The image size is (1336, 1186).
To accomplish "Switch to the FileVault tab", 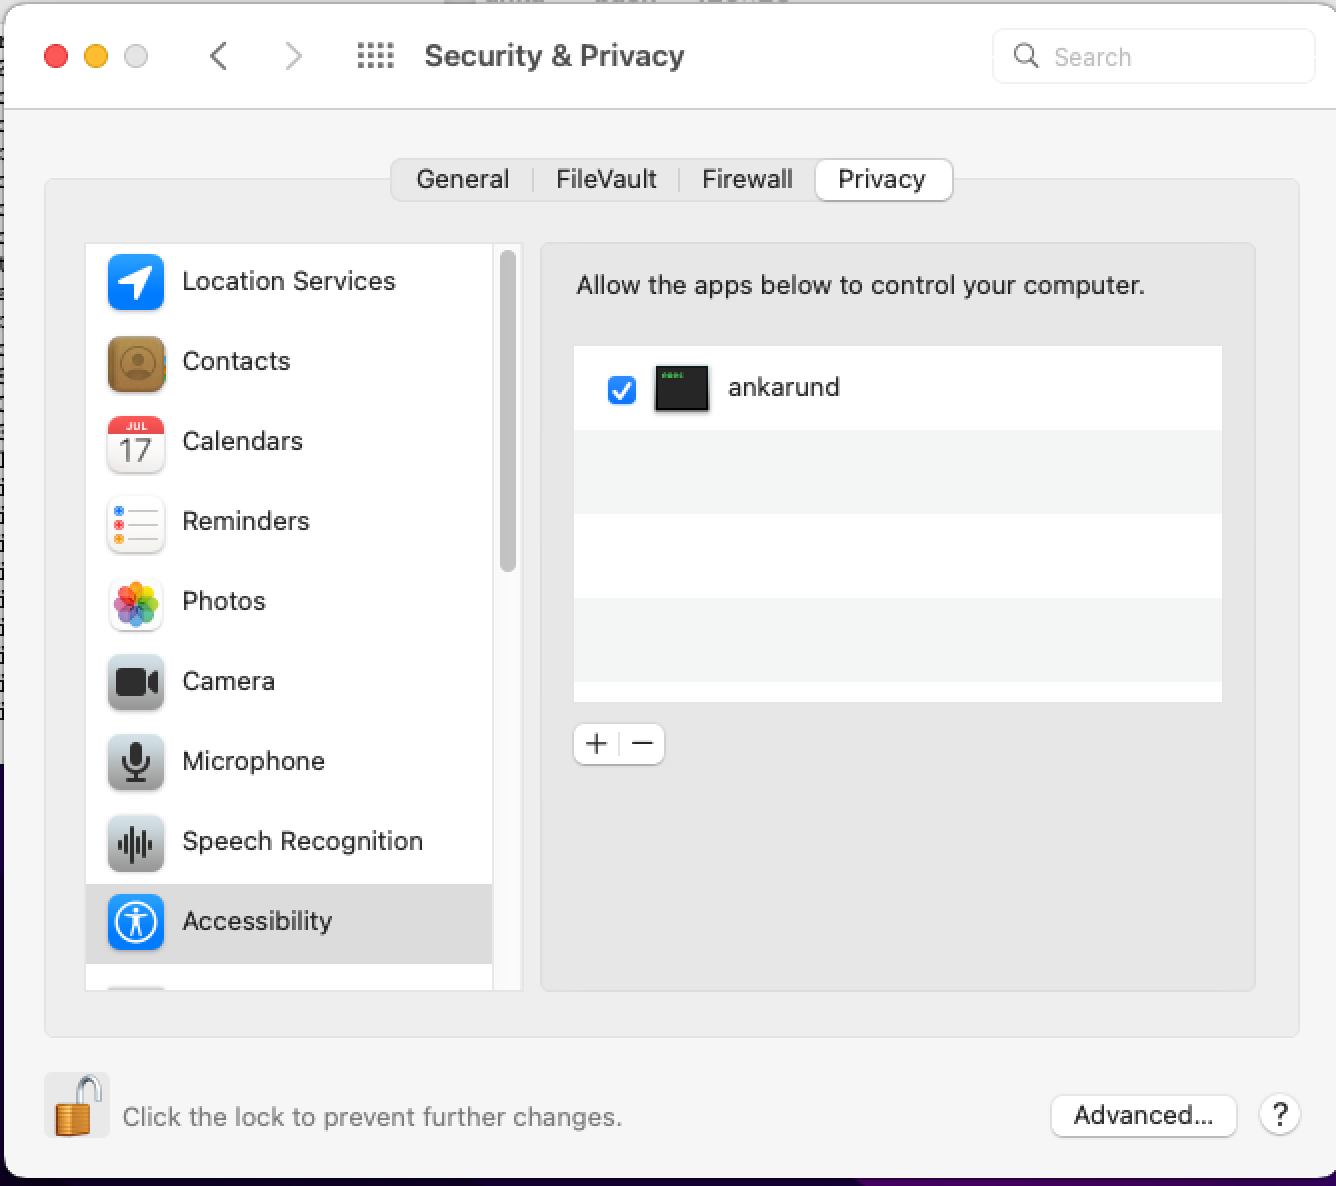I will coord(606,179).
